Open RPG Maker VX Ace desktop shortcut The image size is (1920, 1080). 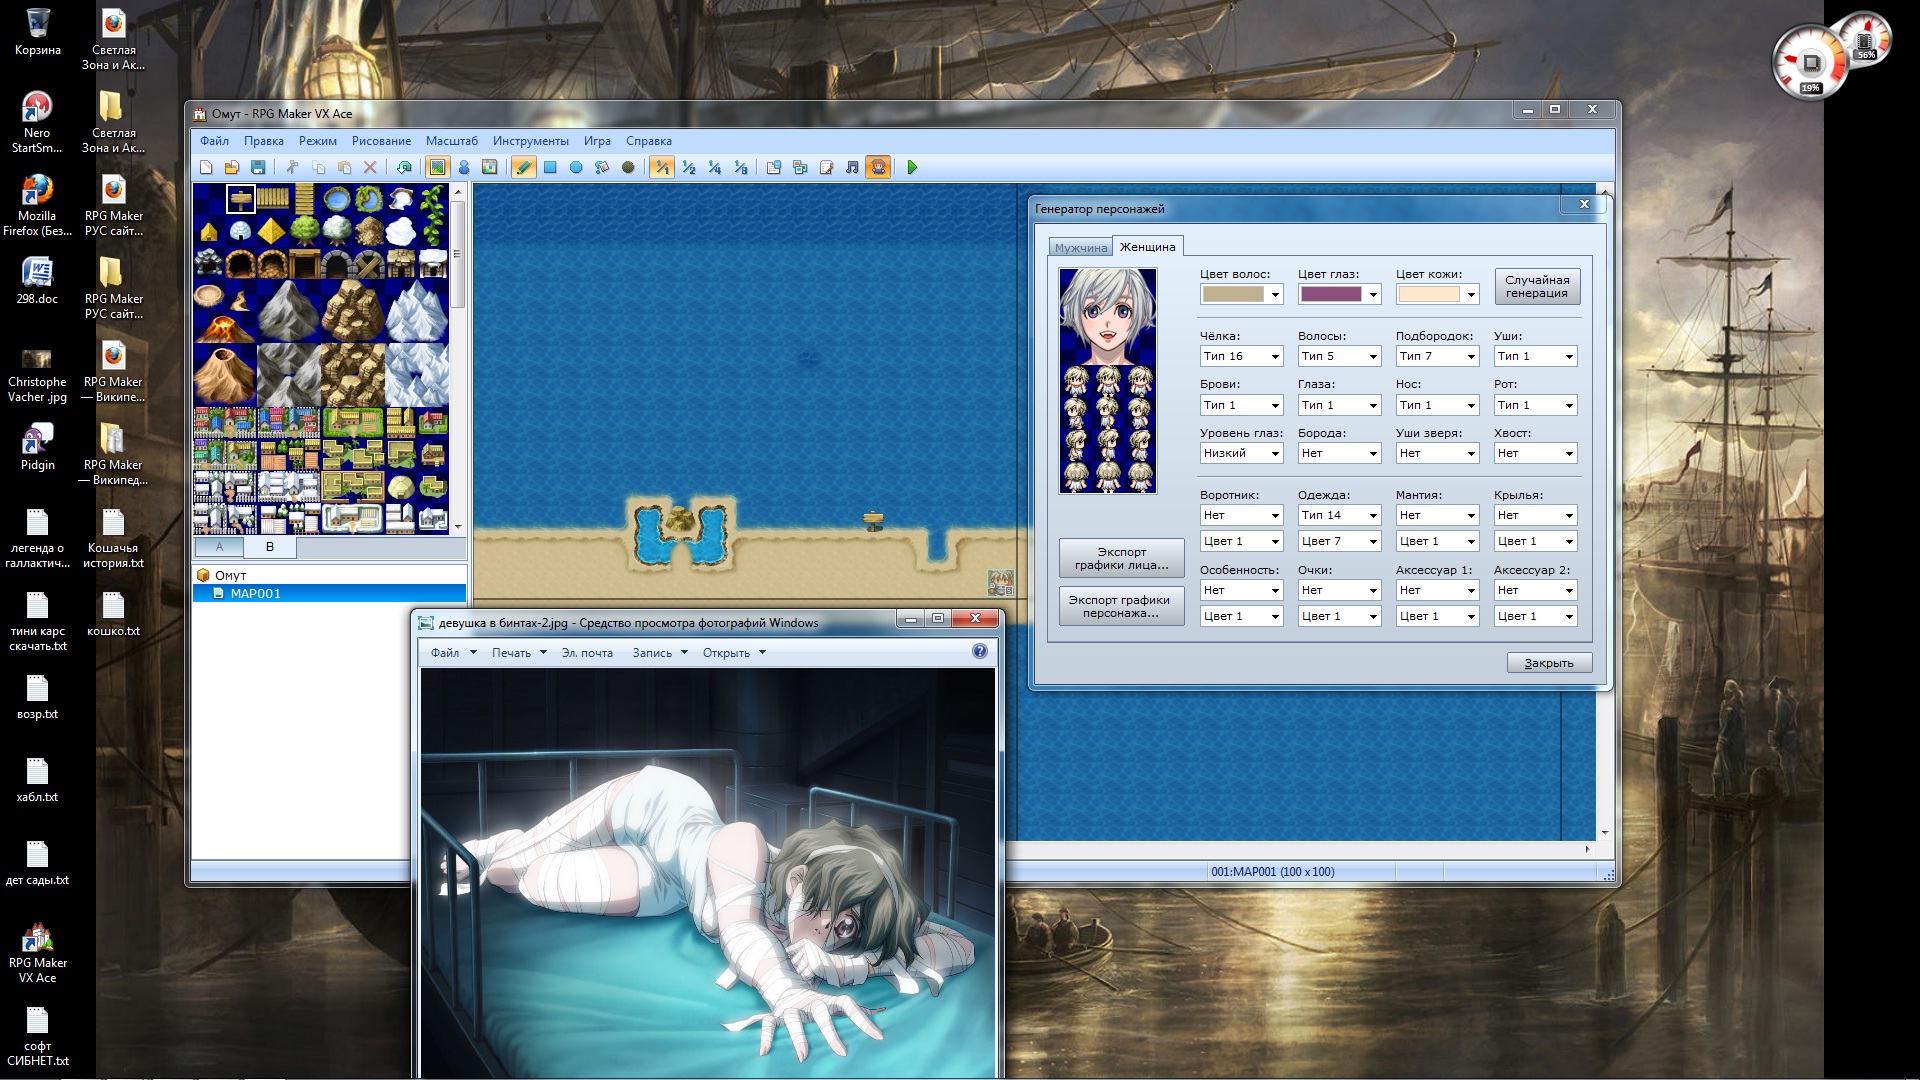[x=38, y=953]
